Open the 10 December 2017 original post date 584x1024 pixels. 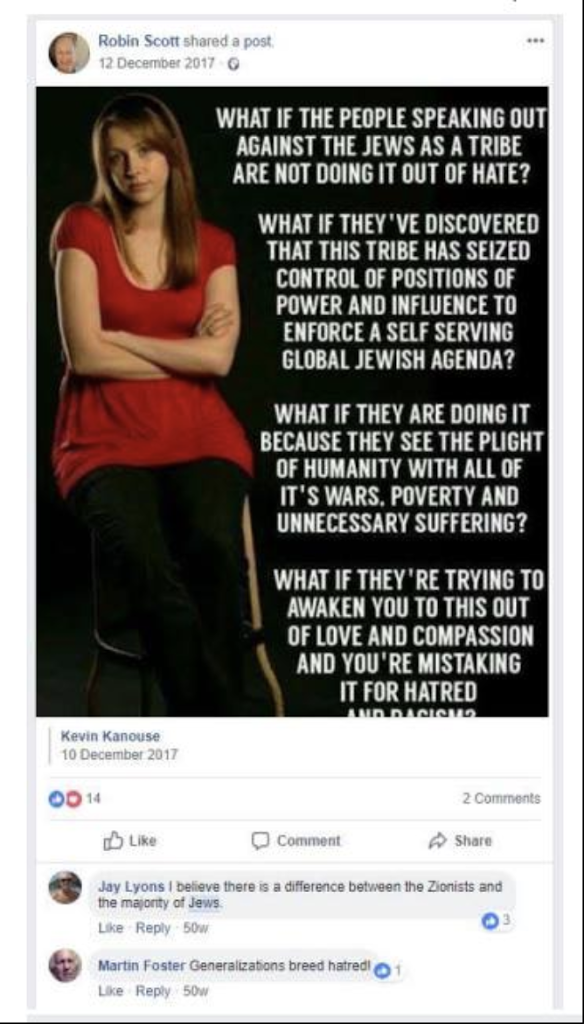[x=119, y=754]
